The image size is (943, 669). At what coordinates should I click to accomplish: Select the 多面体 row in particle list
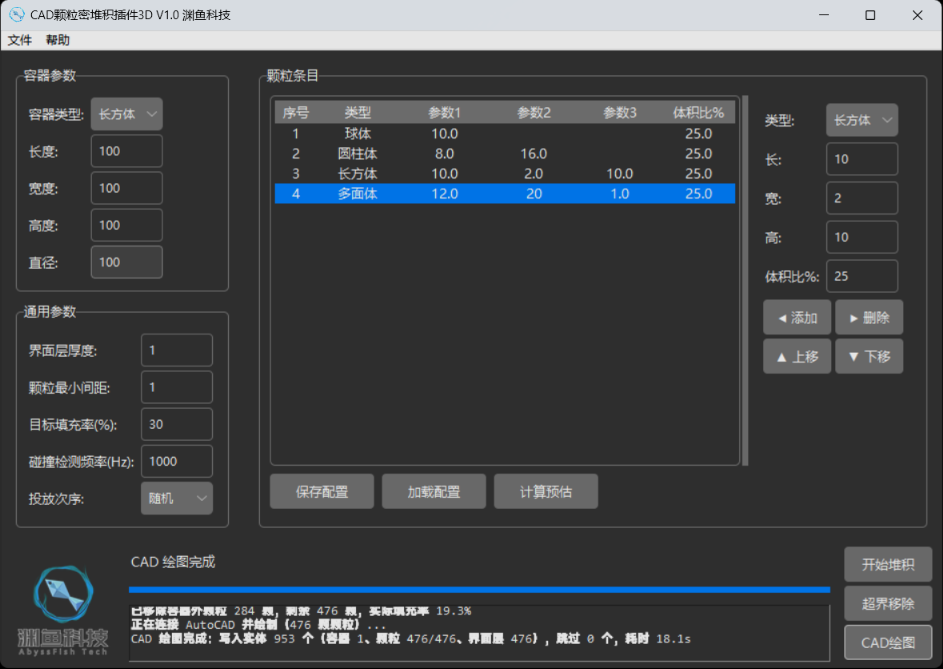(x=505, y=194)
